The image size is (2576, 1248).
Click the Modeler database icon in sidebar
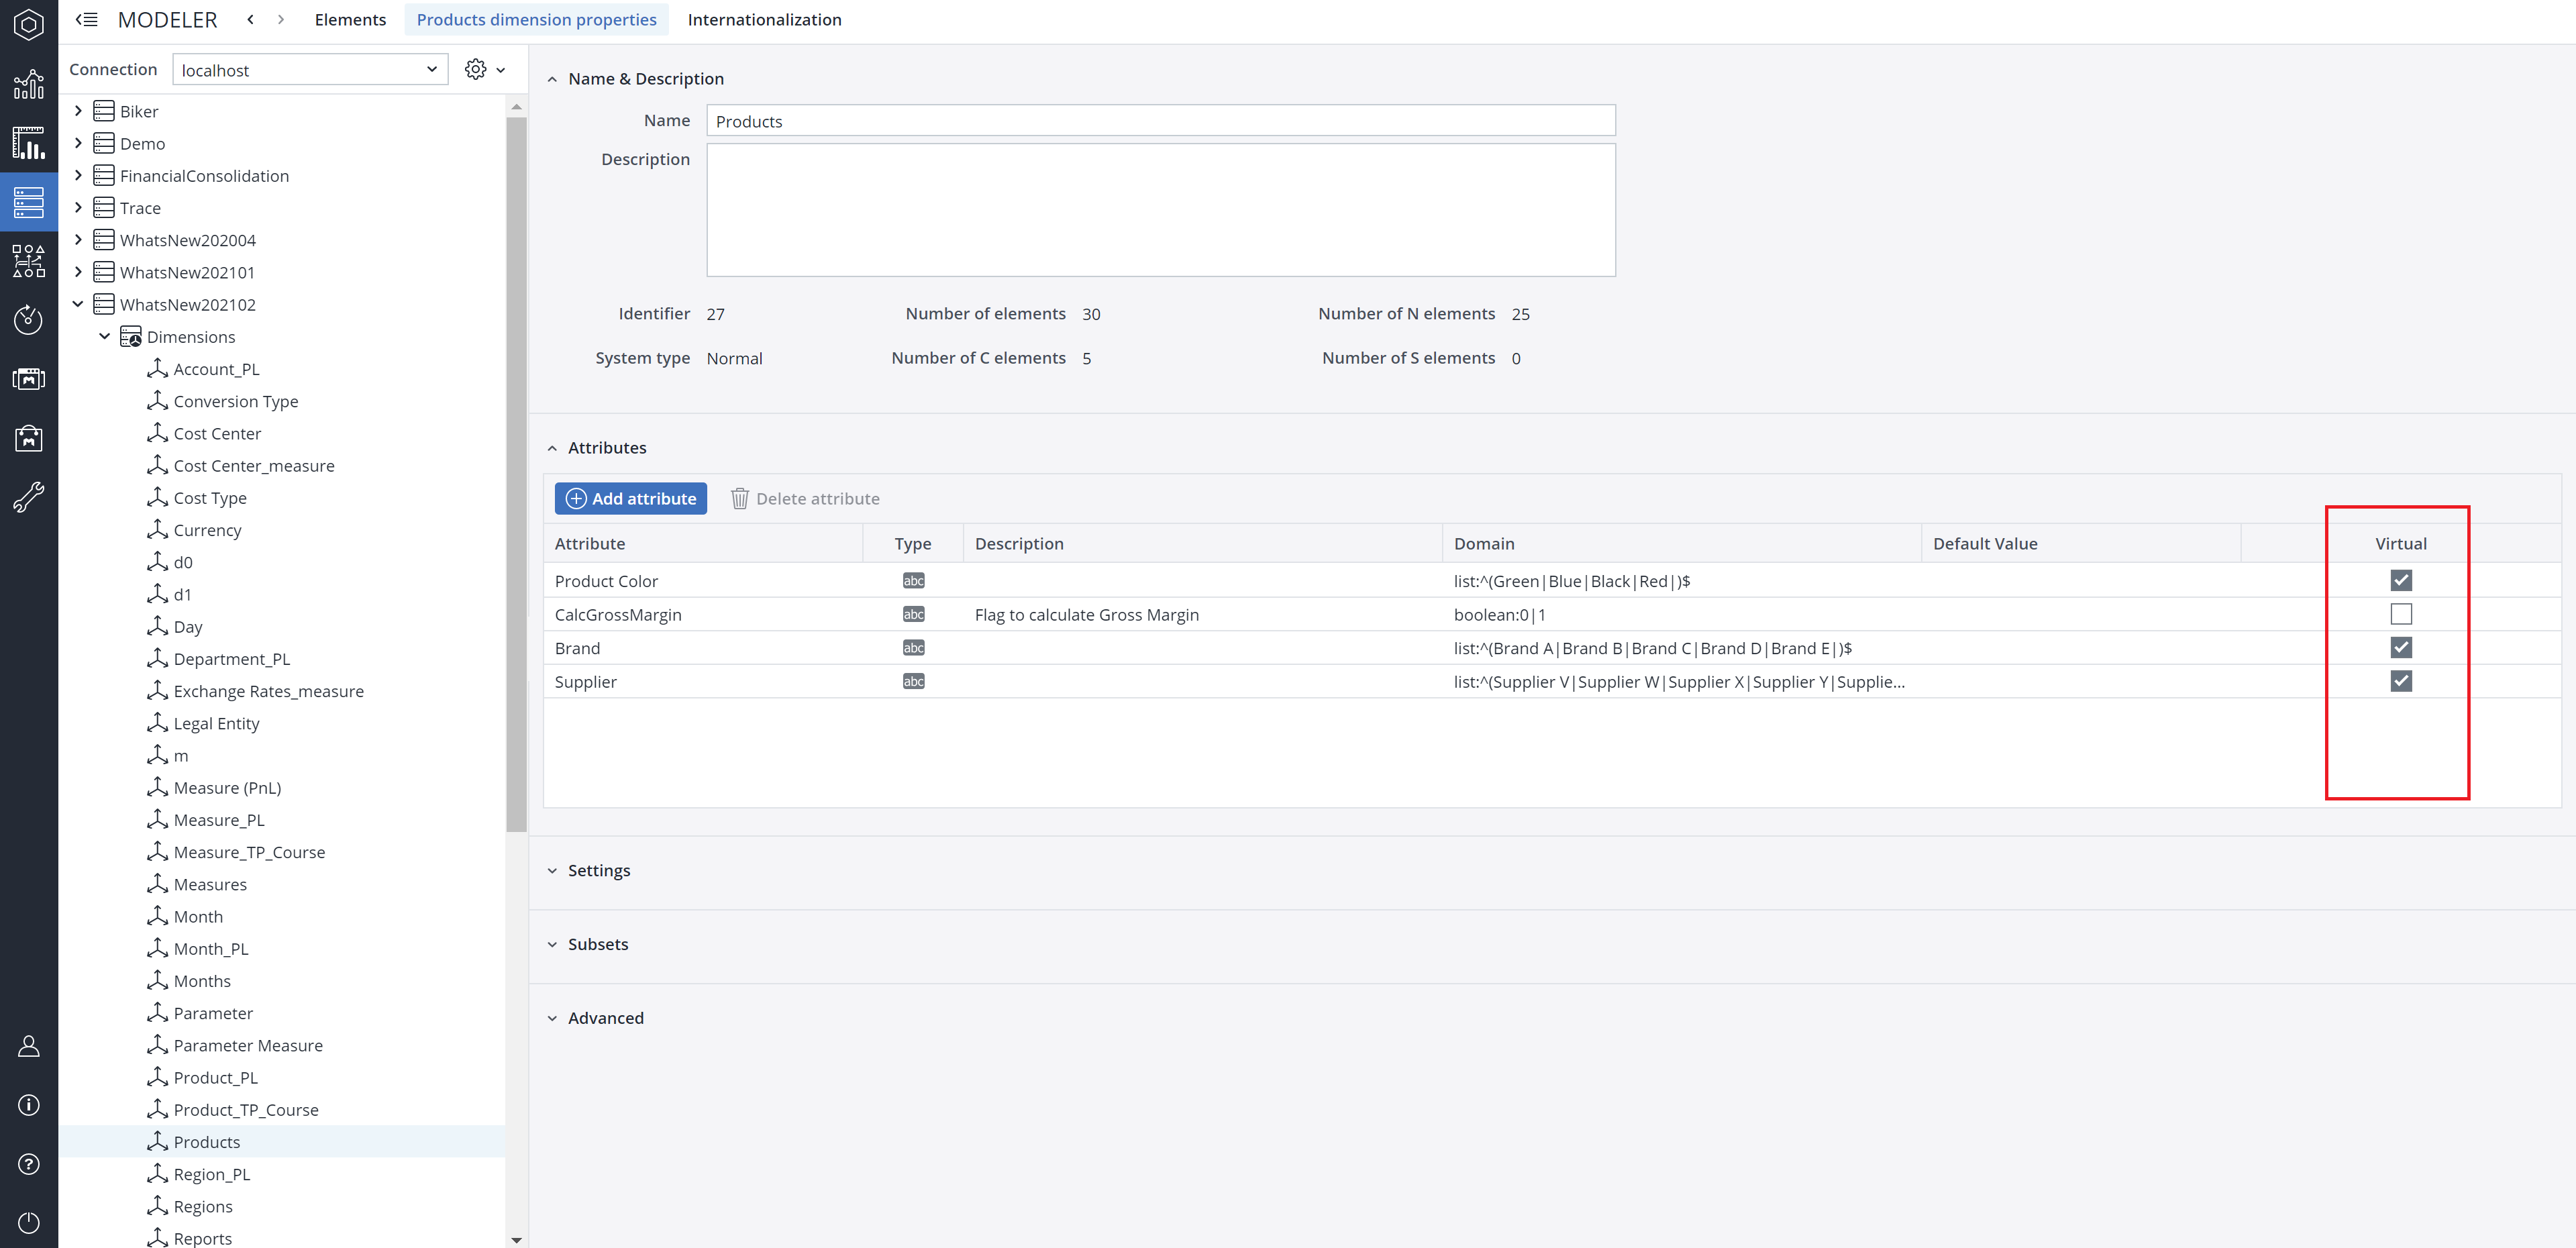point(28,202)
